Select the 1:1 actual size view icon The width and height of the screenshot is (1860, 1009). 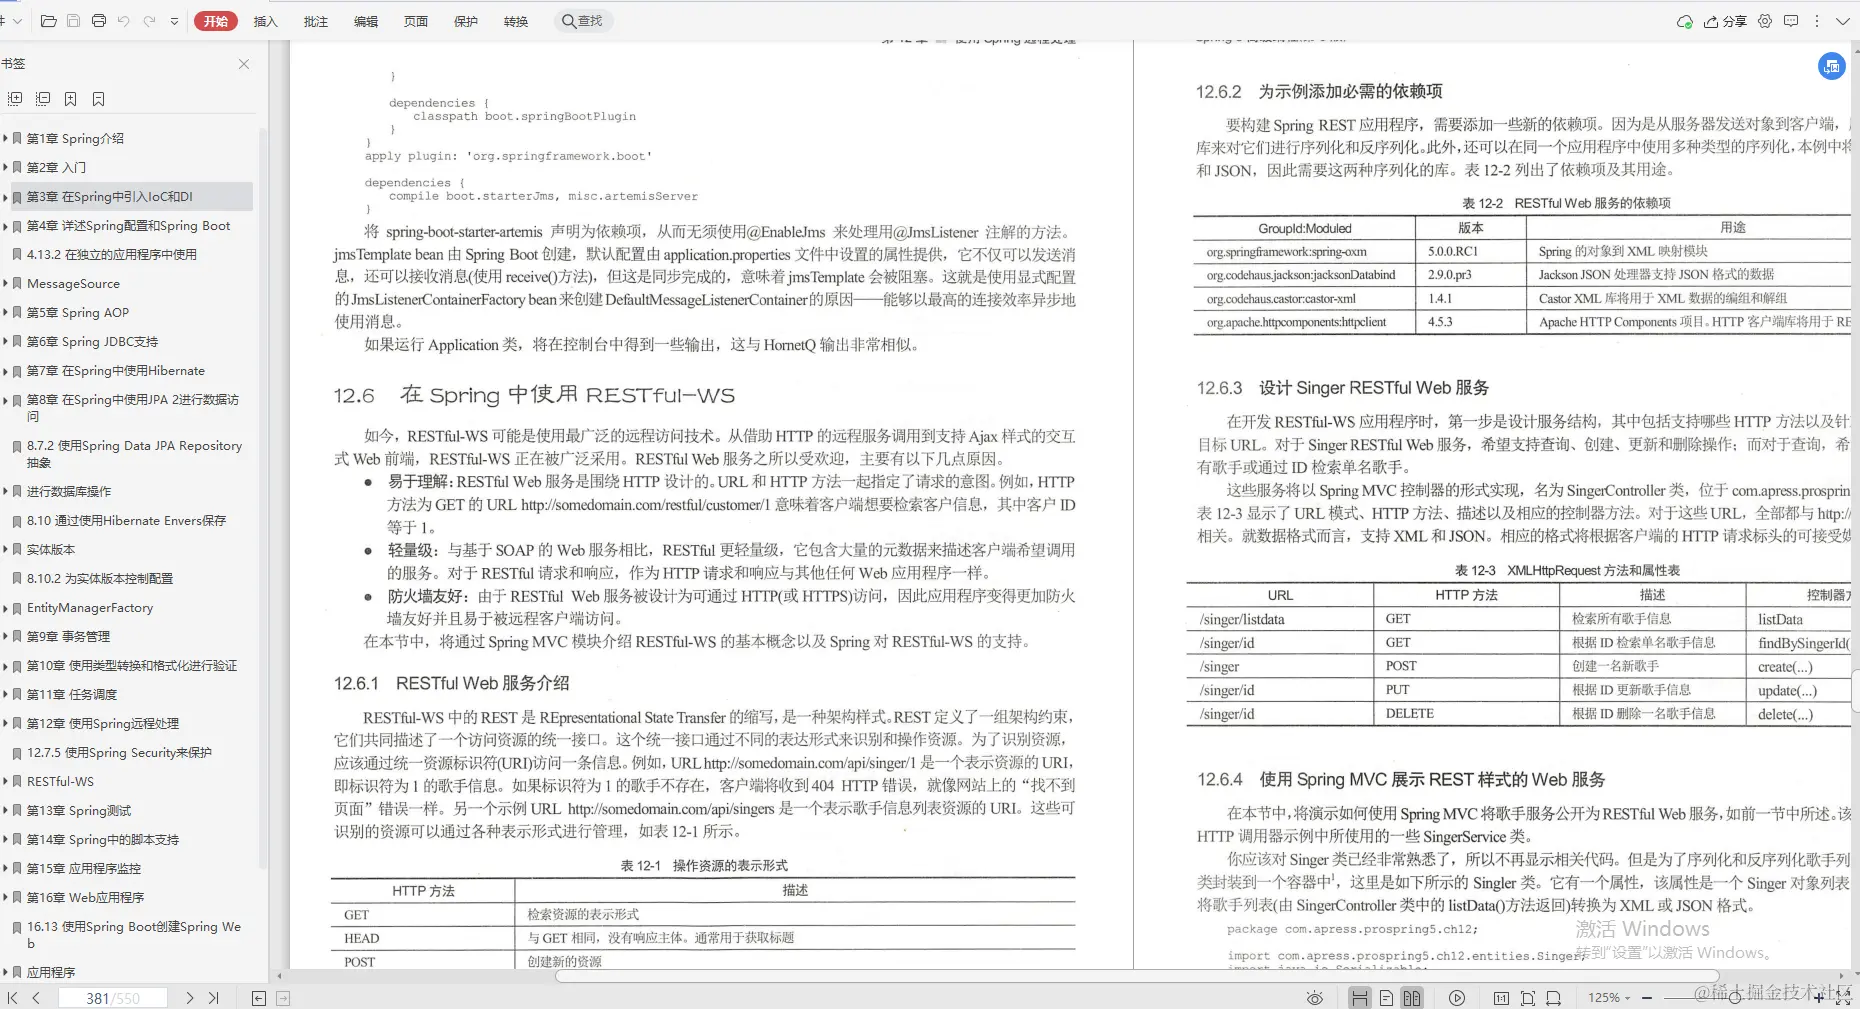(1502, 997)
